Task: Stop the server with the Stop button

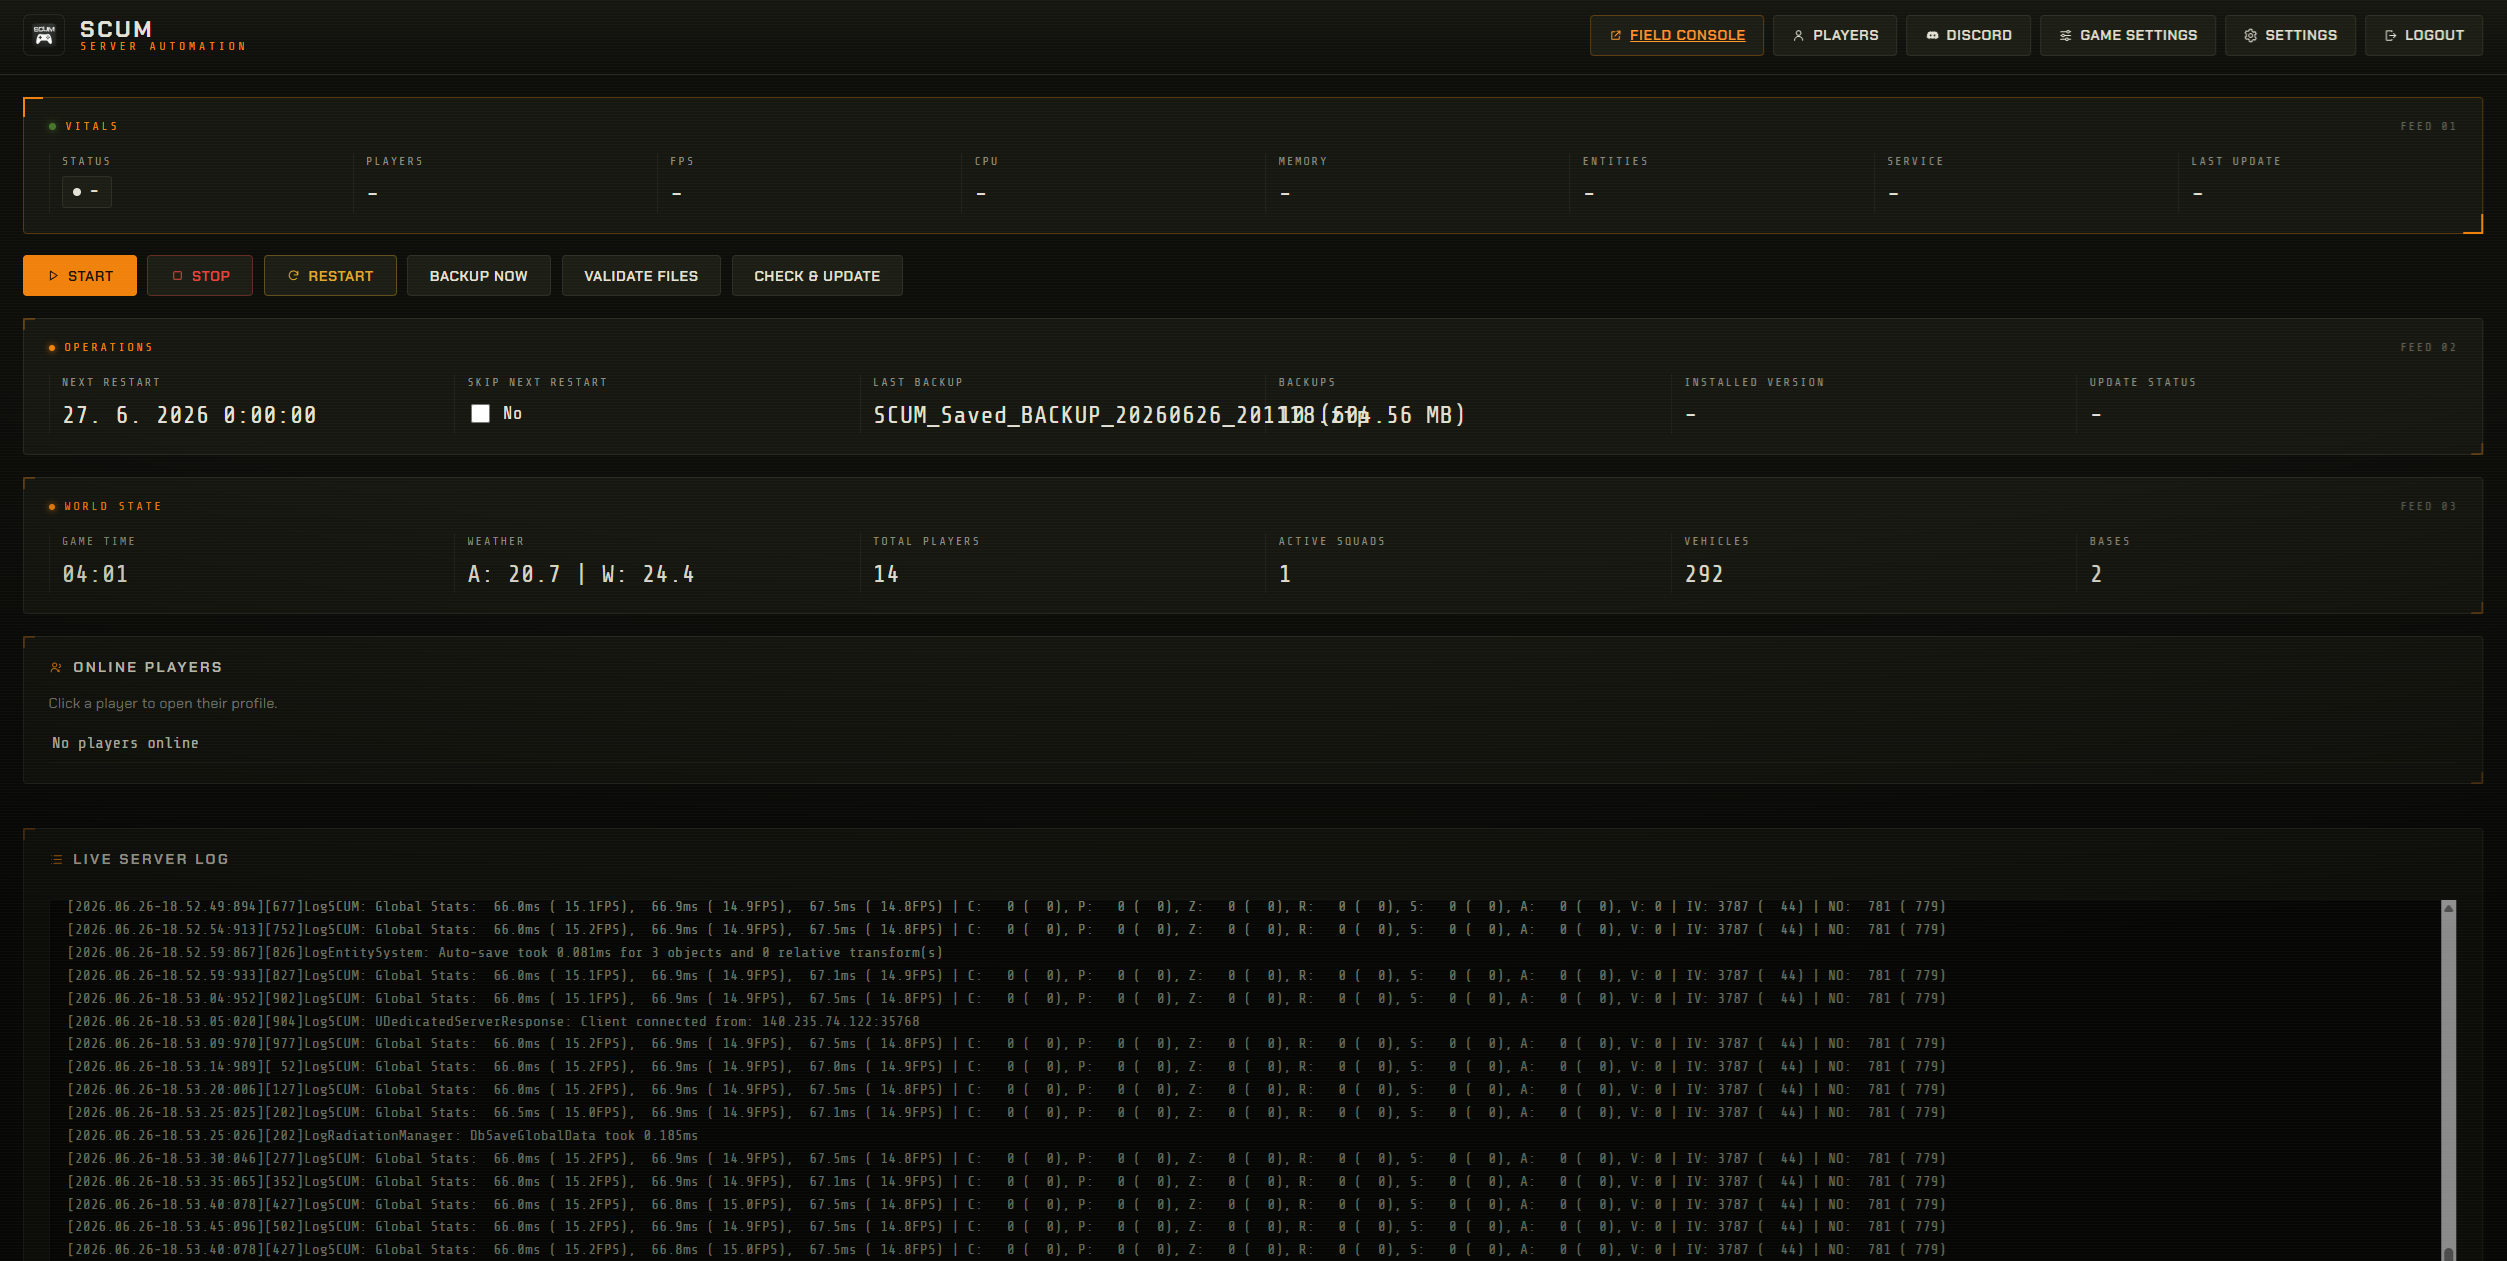Action: pos(200,276)
